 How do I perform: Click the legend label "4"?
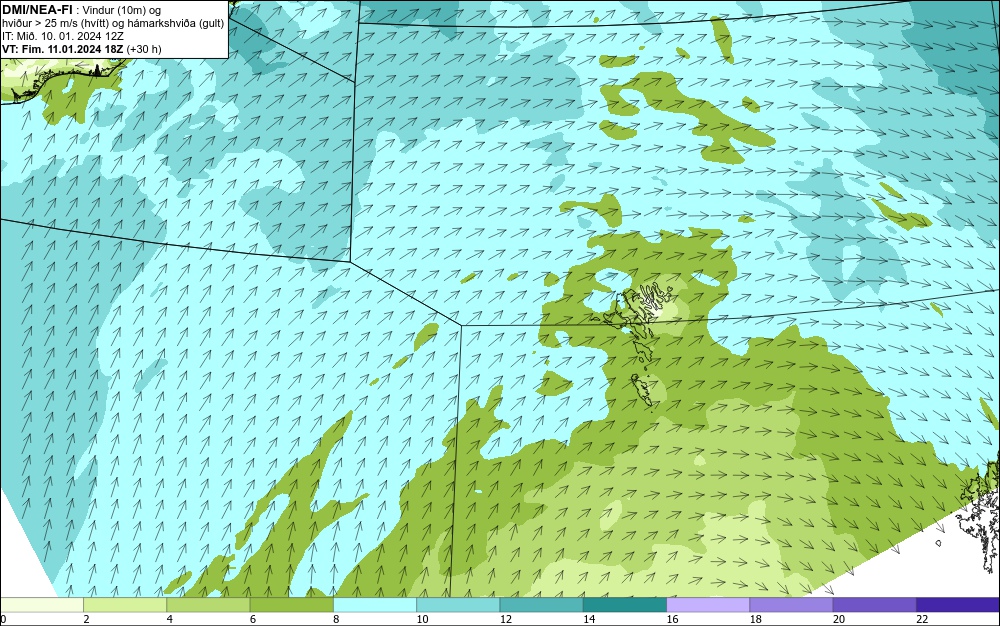tap(170, 620)
